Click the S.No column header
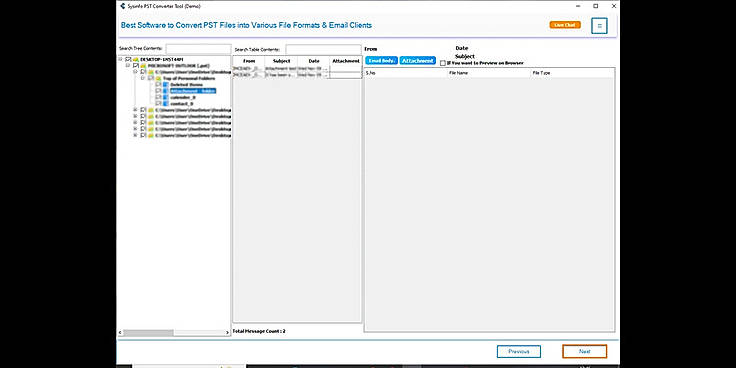Image resolution: width=736 pixels, height=368 pixels. [406, 73]
